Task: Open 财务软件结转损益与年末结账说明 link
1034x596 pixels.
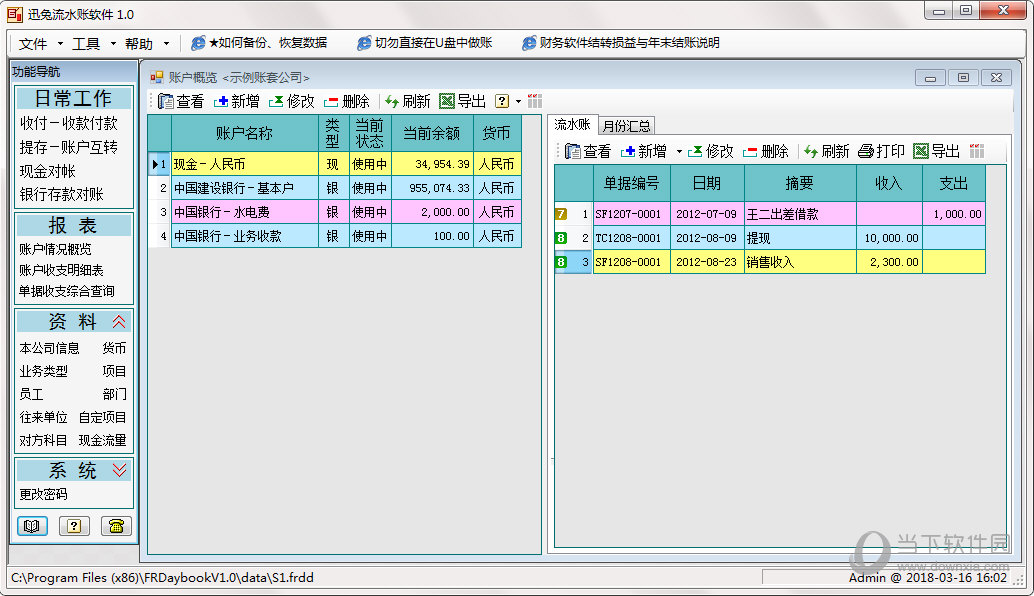Action: coord(621,43)
